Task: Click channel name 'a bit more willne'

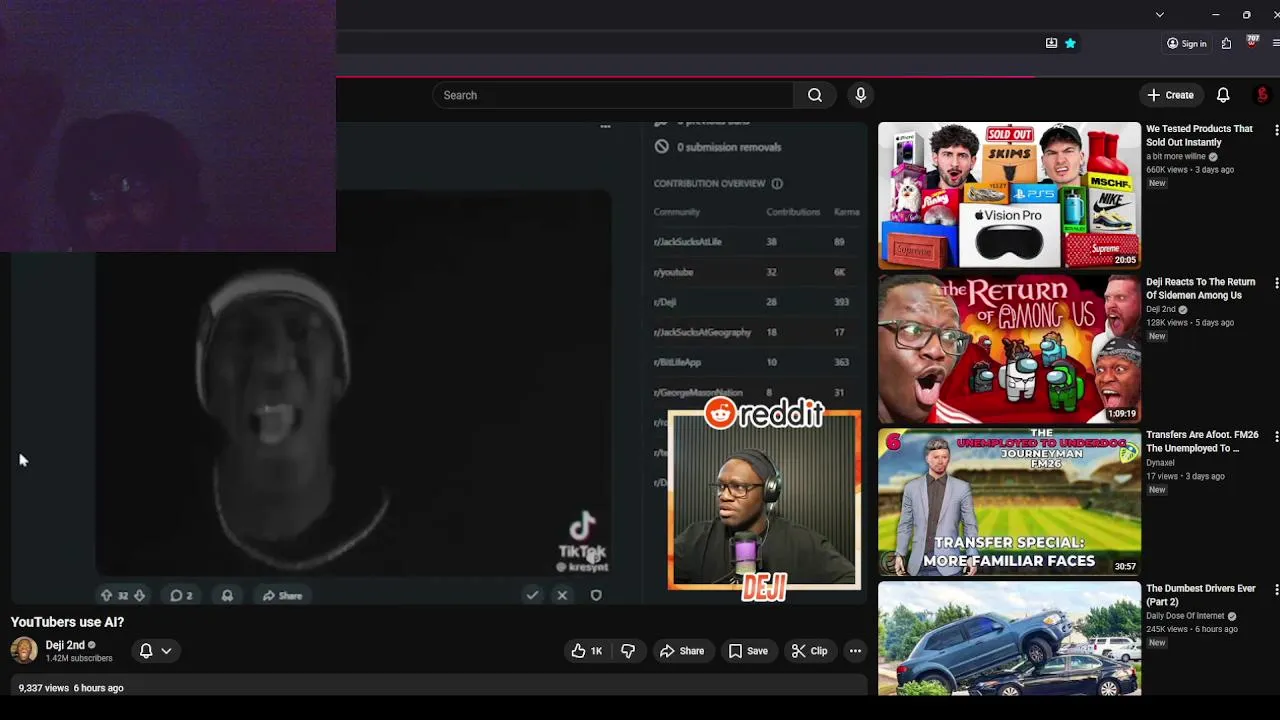Action: point(1176,157)
